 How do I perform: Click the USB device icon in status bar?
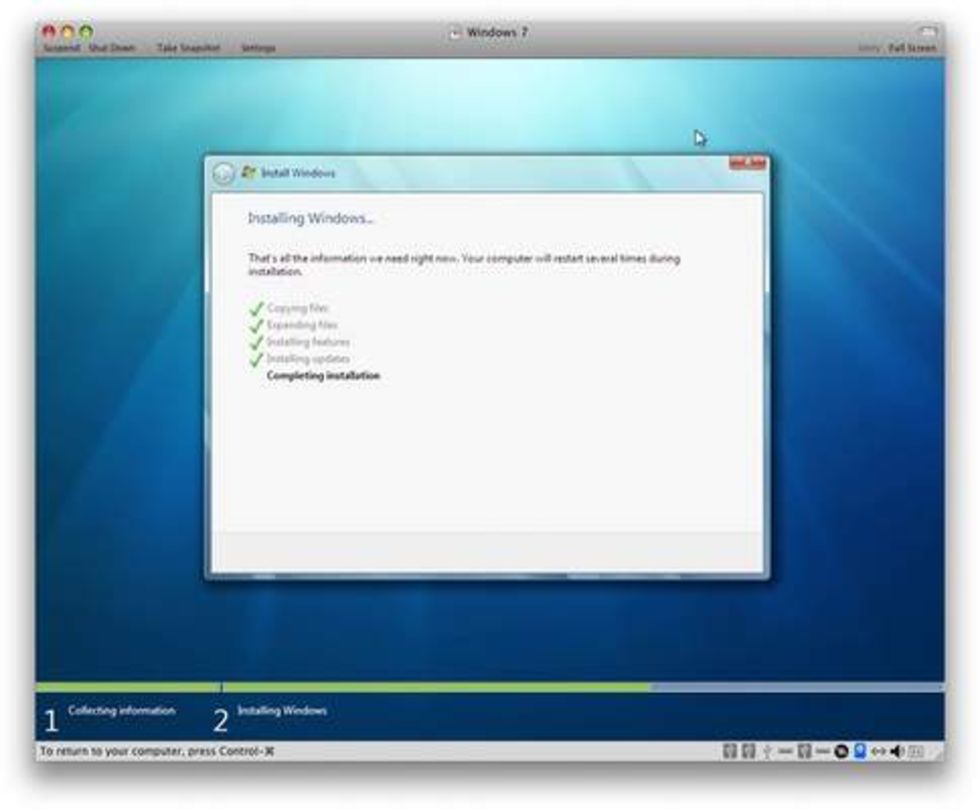(x=767, y=751)
